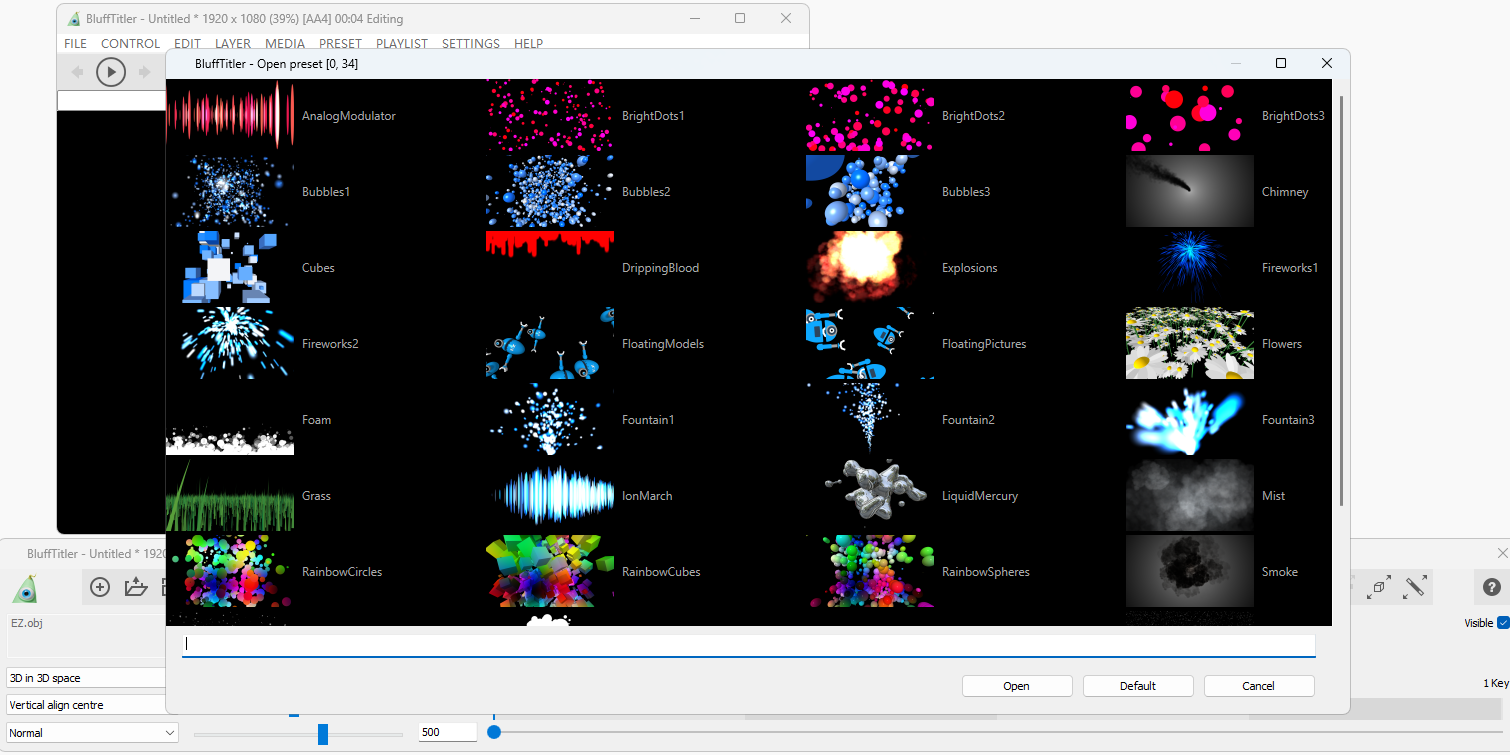Click the help question mark icon
The image size is (1510, 755).
1491,588
